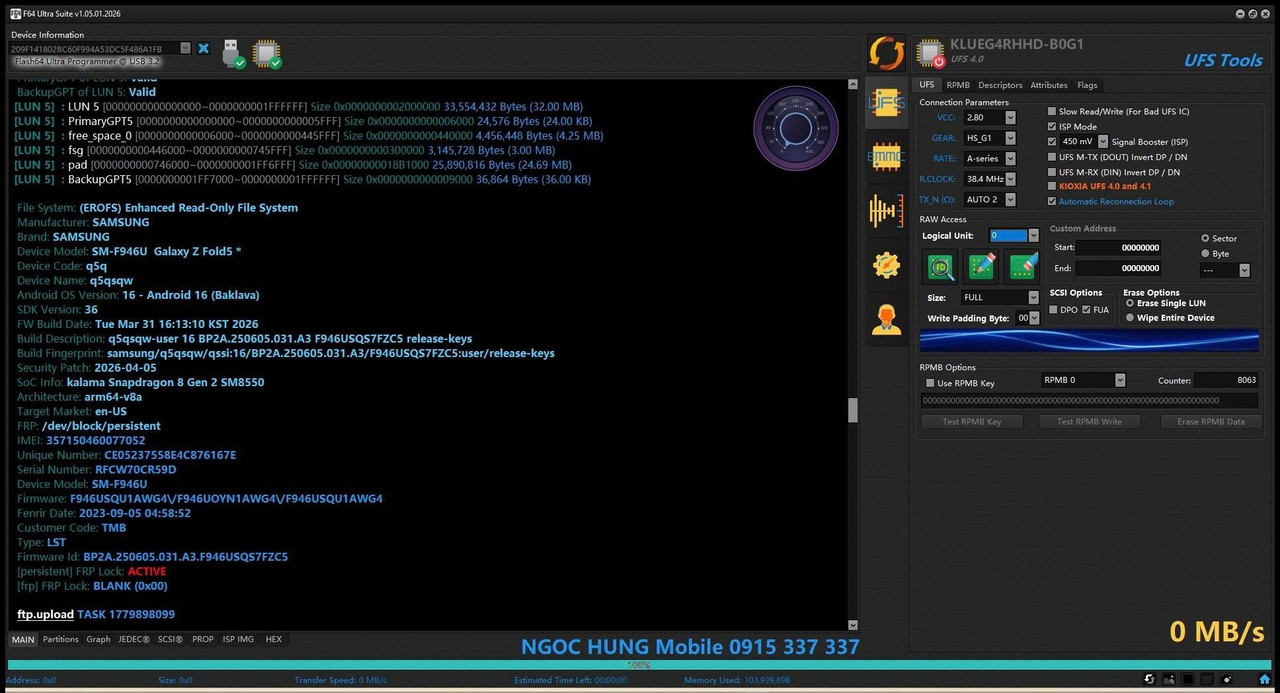
Task: Click the write chip pencil icon
Action: 982,266
